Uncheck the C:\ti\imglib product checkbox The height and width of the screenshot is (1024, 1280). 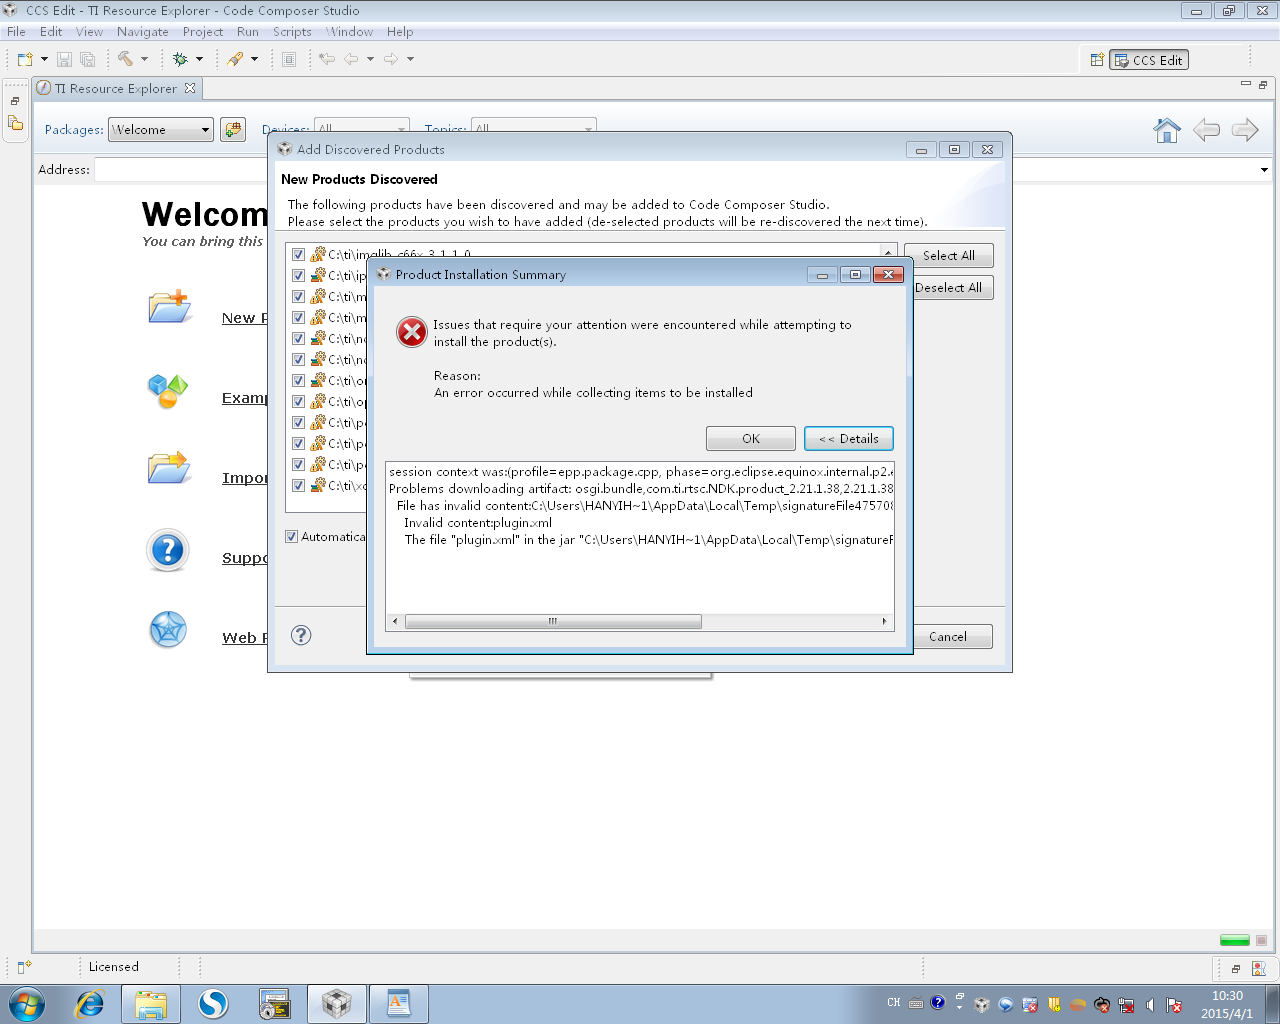pyautogui.click(x=298, y=254)
